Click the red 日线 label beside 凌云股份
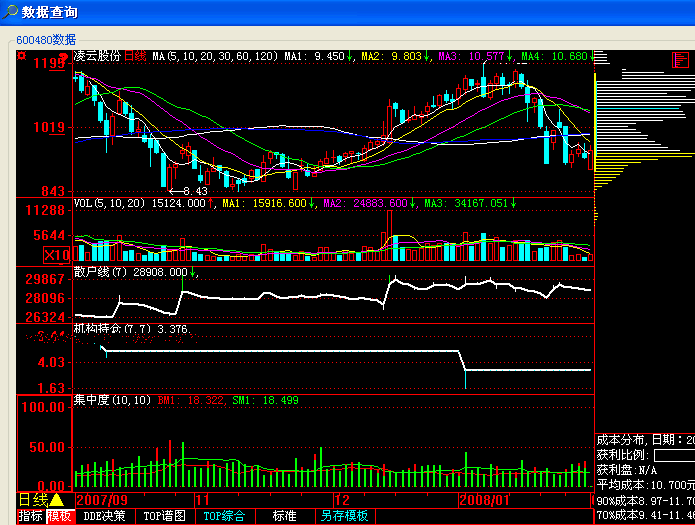 tap(135, 57)
